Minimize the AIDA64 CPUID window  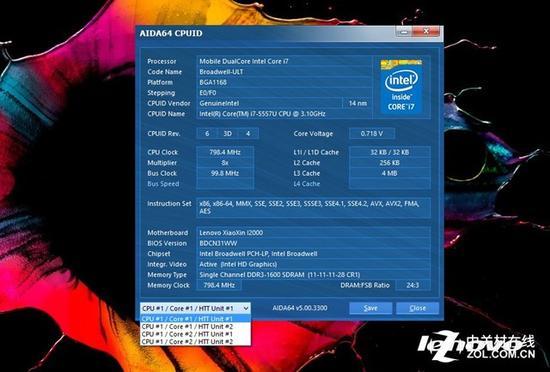point(404,32)
